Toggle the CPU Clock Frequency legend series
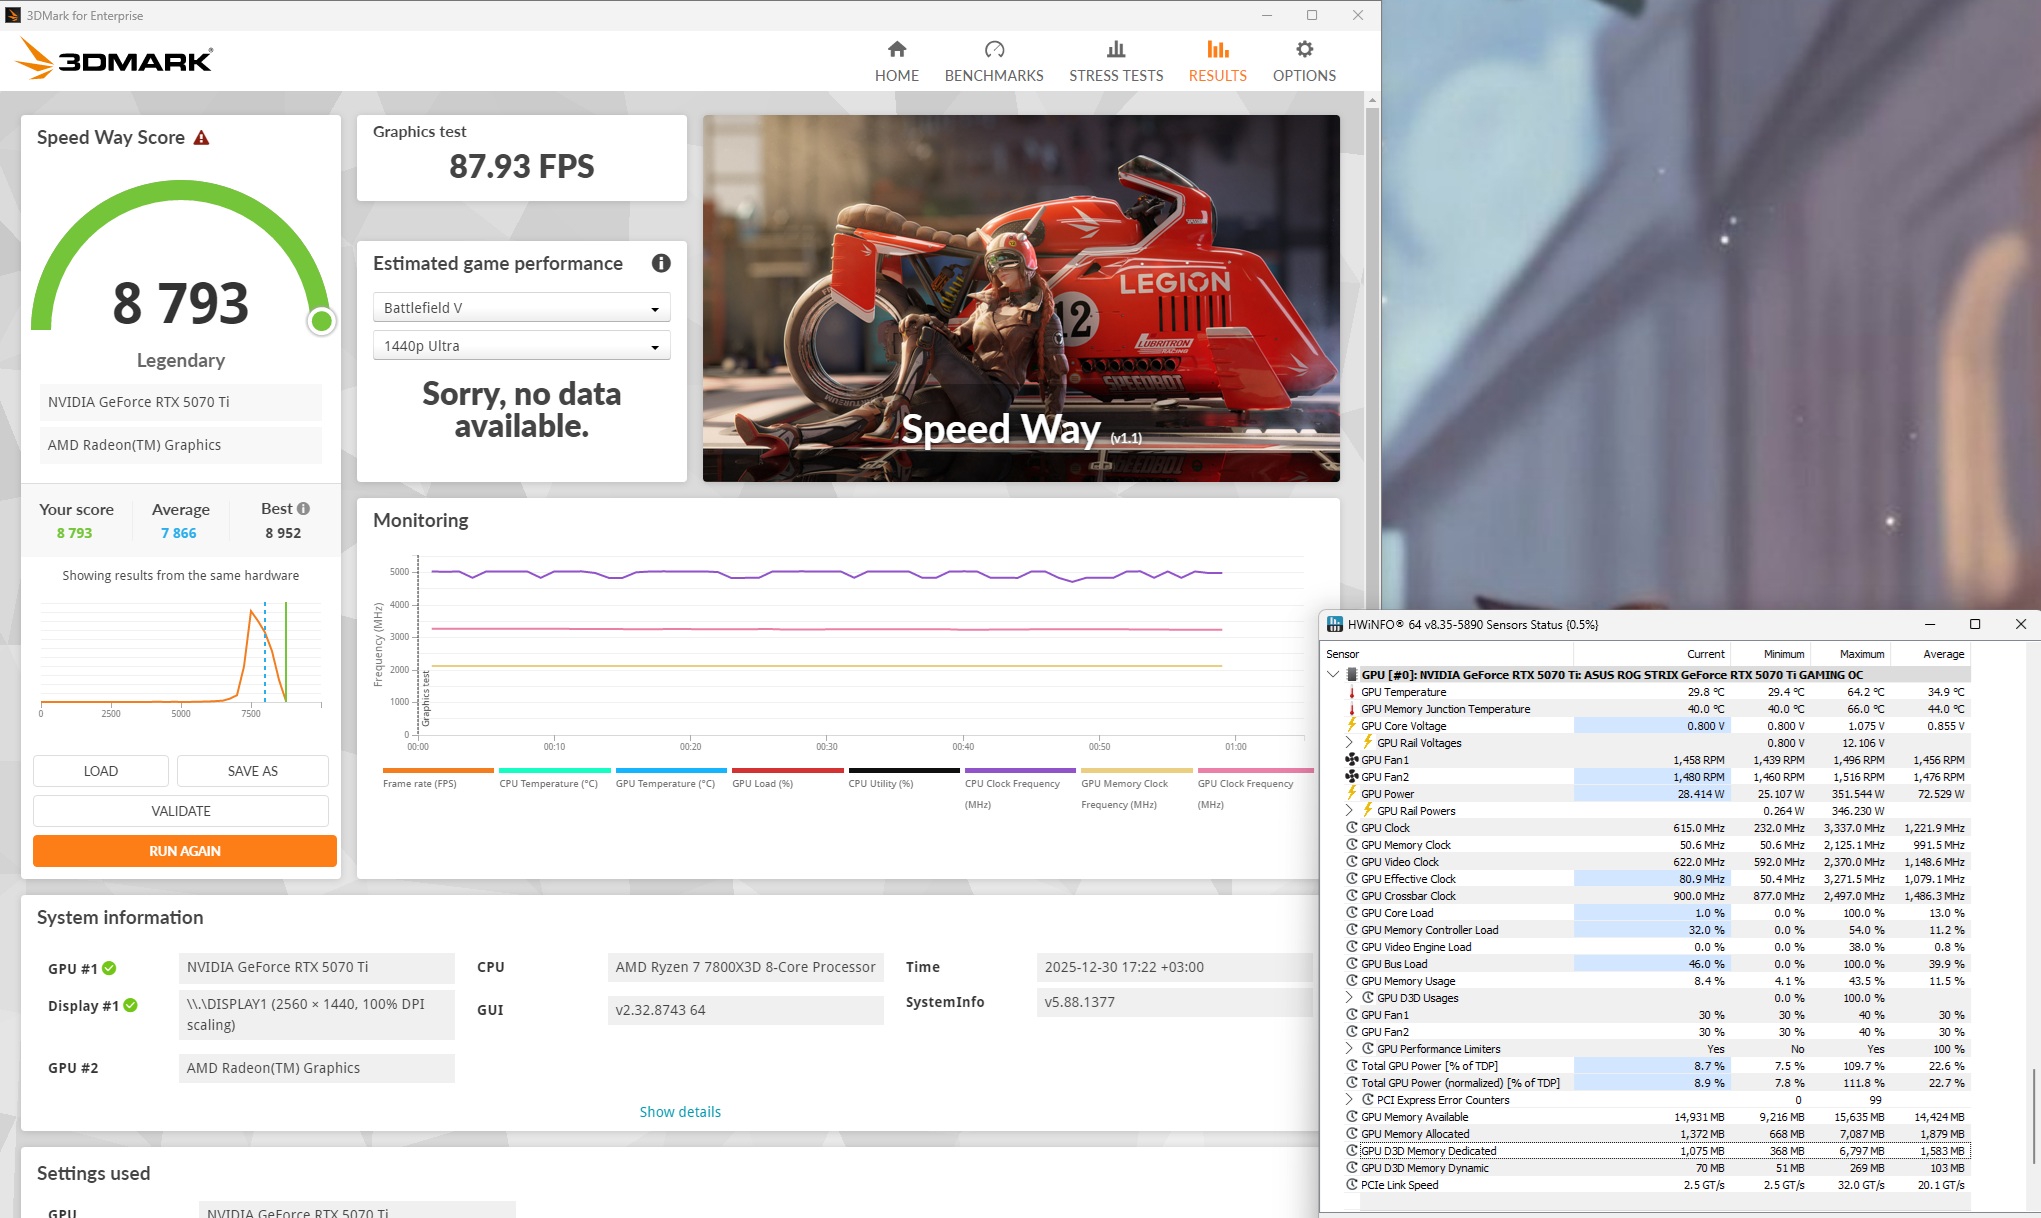Viewport: 2041px width, 1218px height. tap(1011, 783)
